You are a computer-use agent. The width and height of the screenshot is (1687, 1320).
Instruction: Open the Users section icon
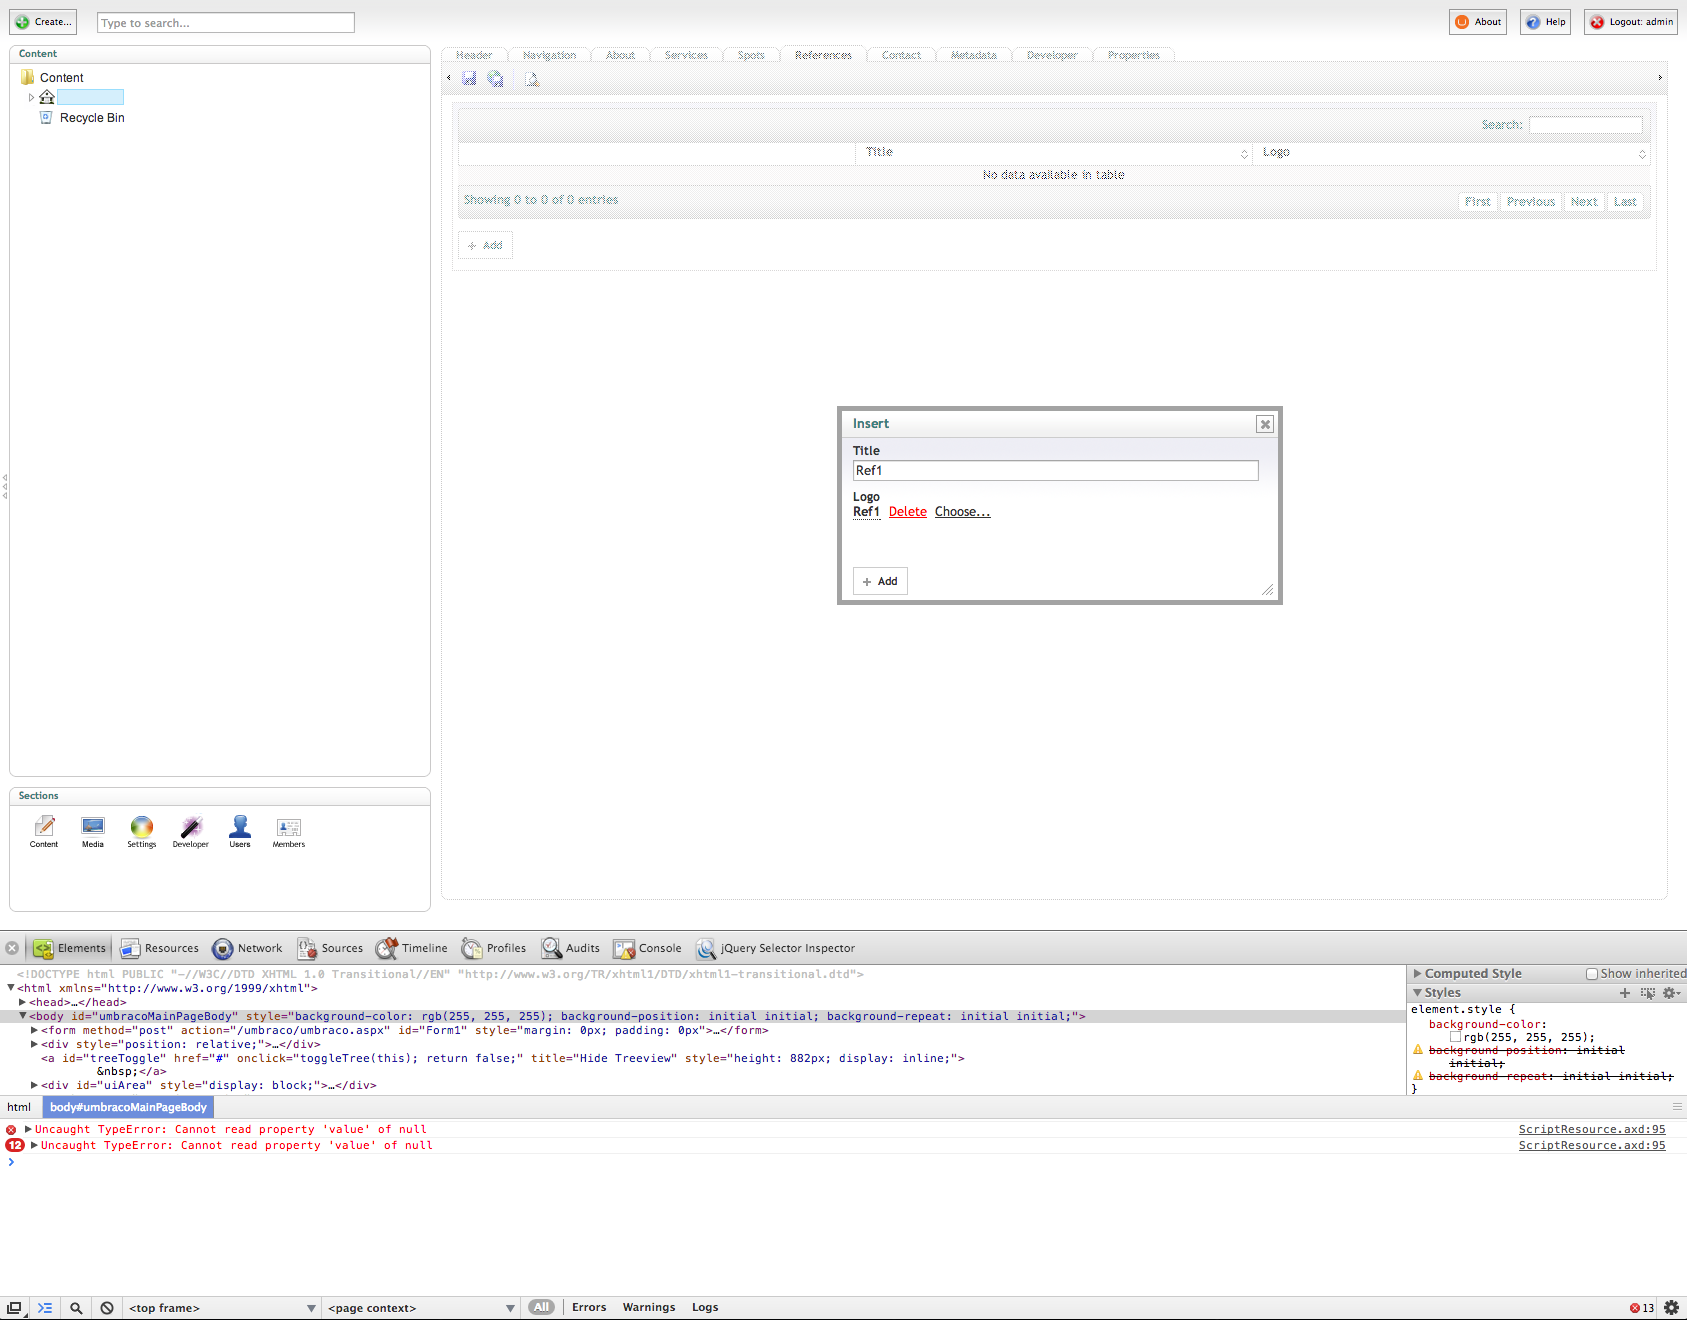(x=240, y=831)
